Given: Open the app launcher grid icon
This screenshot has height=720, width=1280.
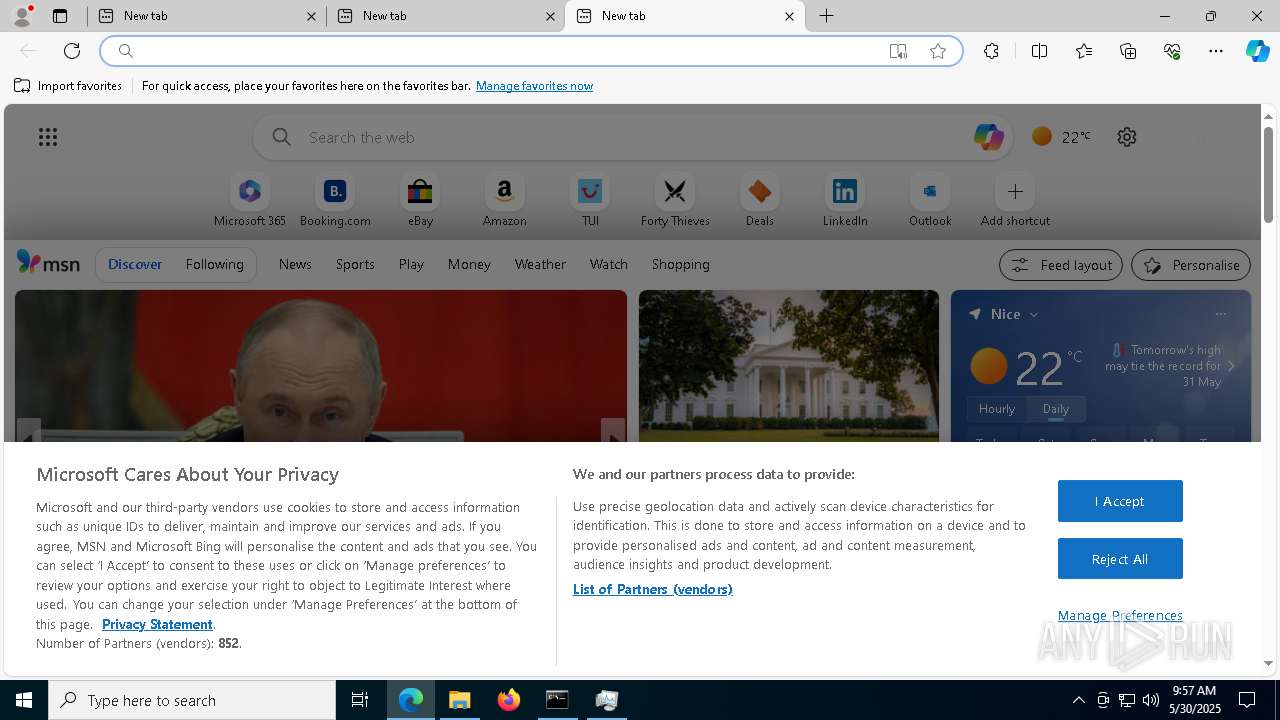Looking at the screenshot, I should coord(48,137).
